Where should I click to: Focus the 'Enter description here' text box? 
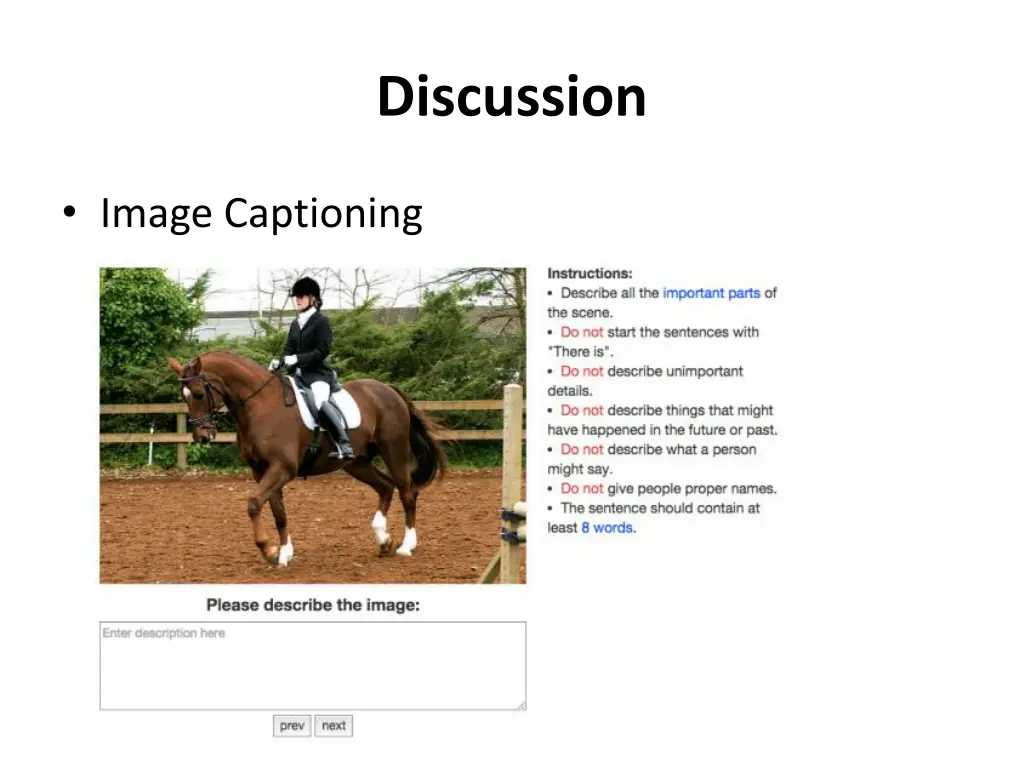click(312, 665)
